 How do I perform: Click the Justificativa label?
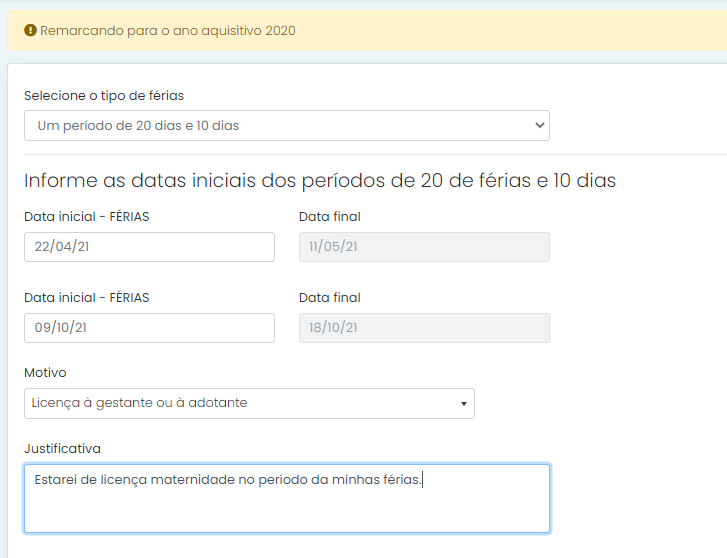(63, 449)
